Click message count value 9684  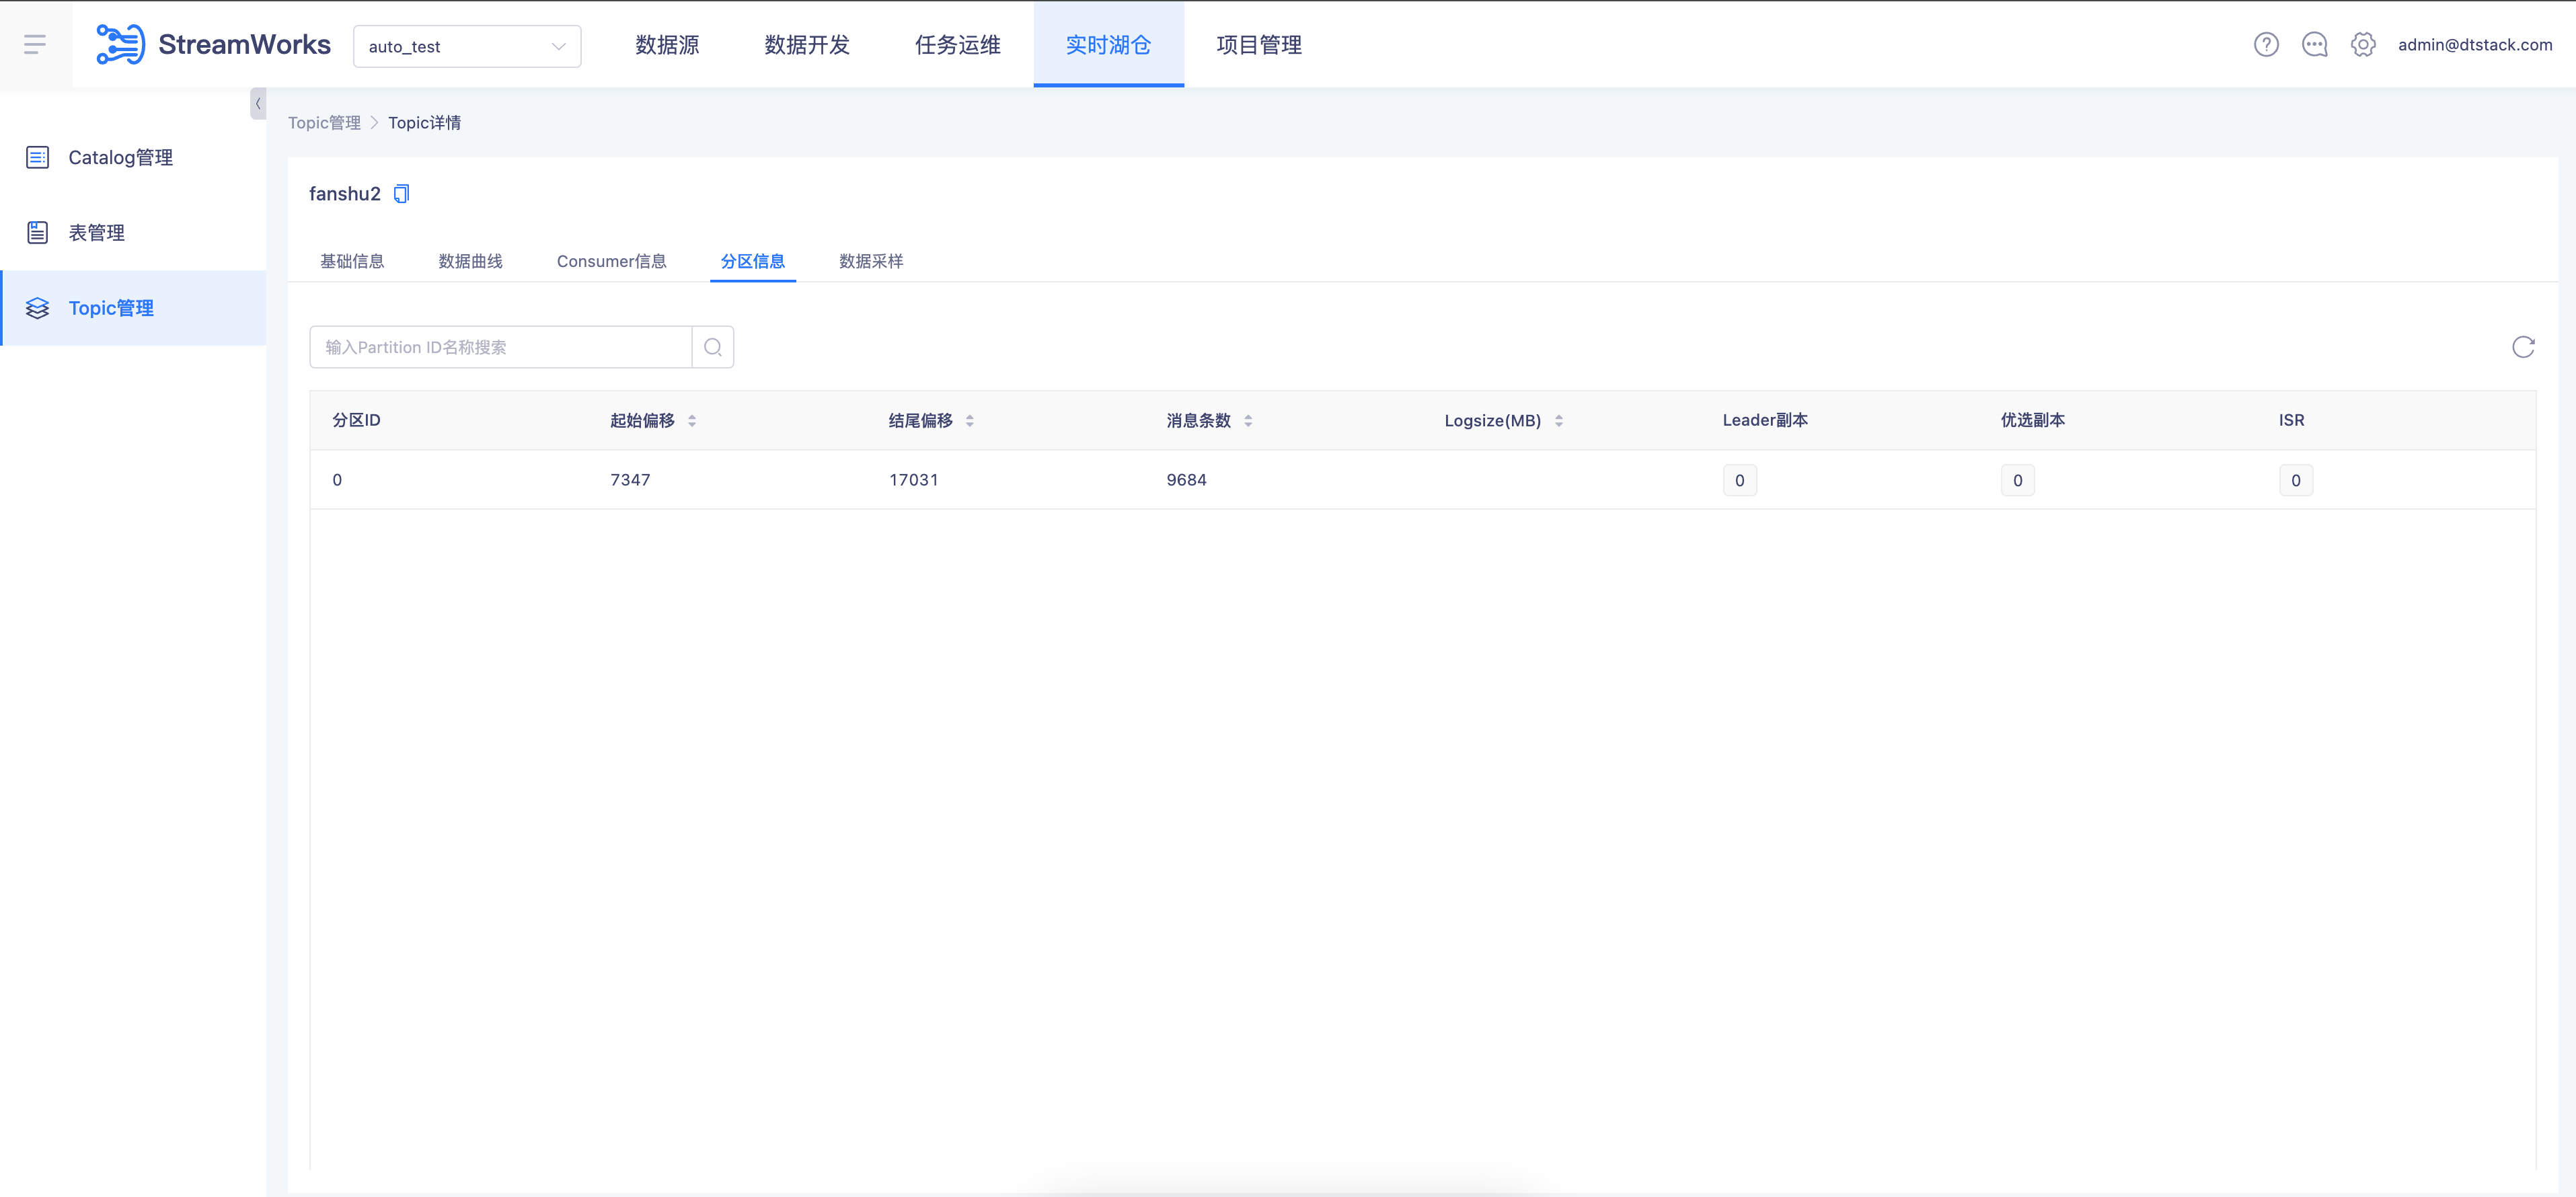pos(1187,480)
